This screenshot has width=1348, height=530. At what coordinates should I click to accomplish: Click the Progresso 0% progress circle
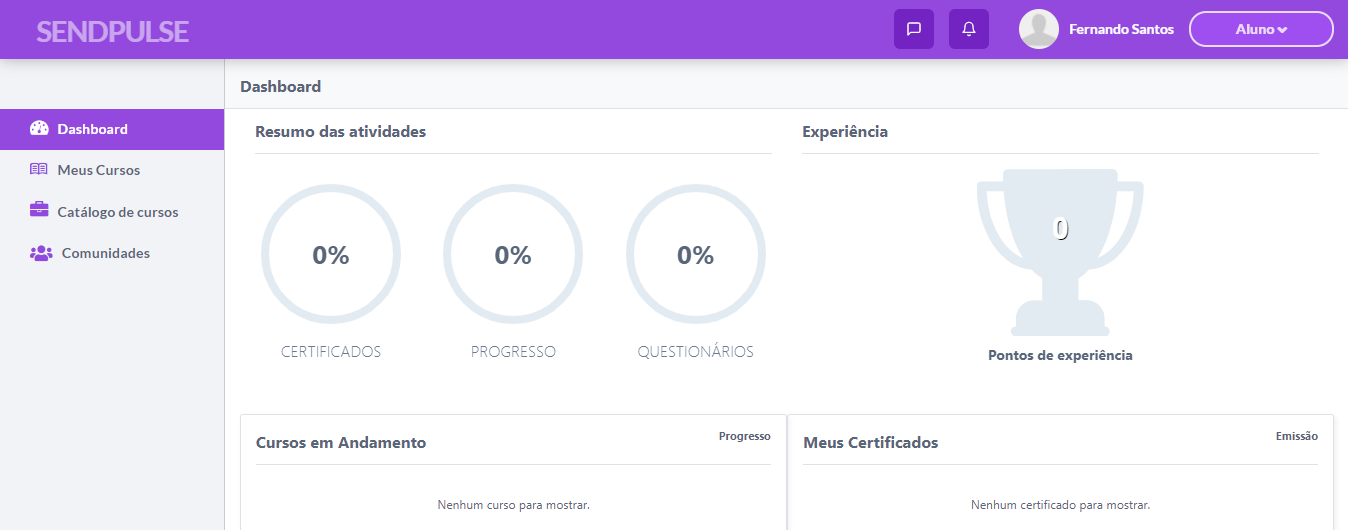tap(513, 255)
